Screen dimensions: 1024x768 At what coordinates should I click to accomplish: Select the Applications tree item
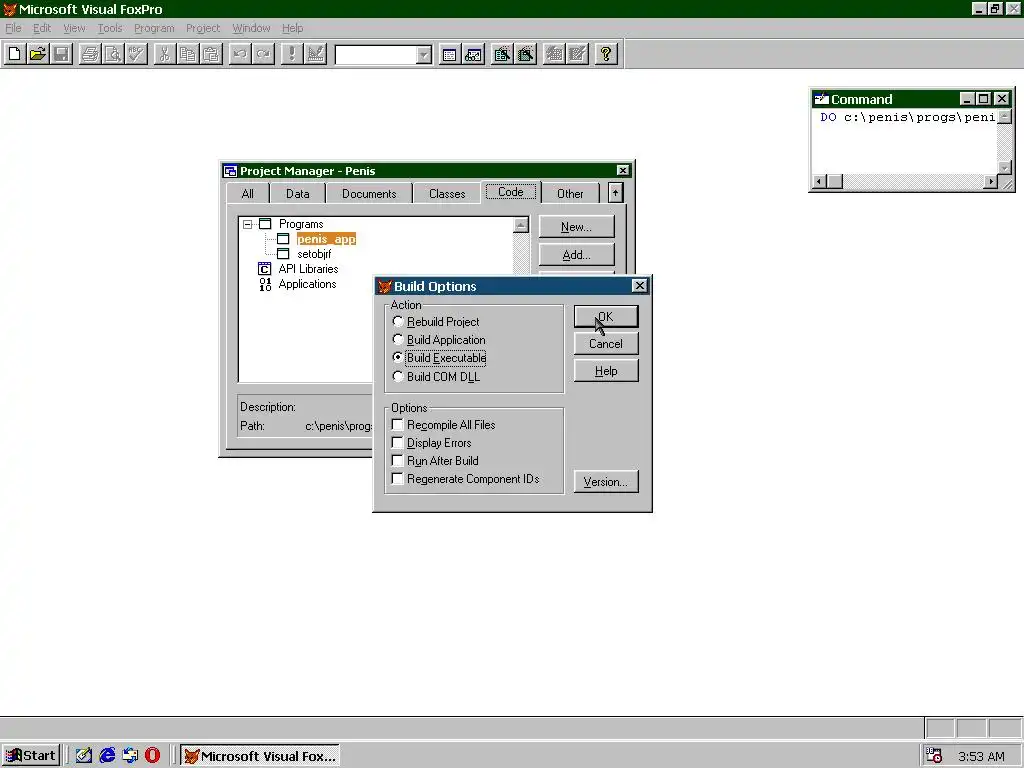click(x=307, y=284)
